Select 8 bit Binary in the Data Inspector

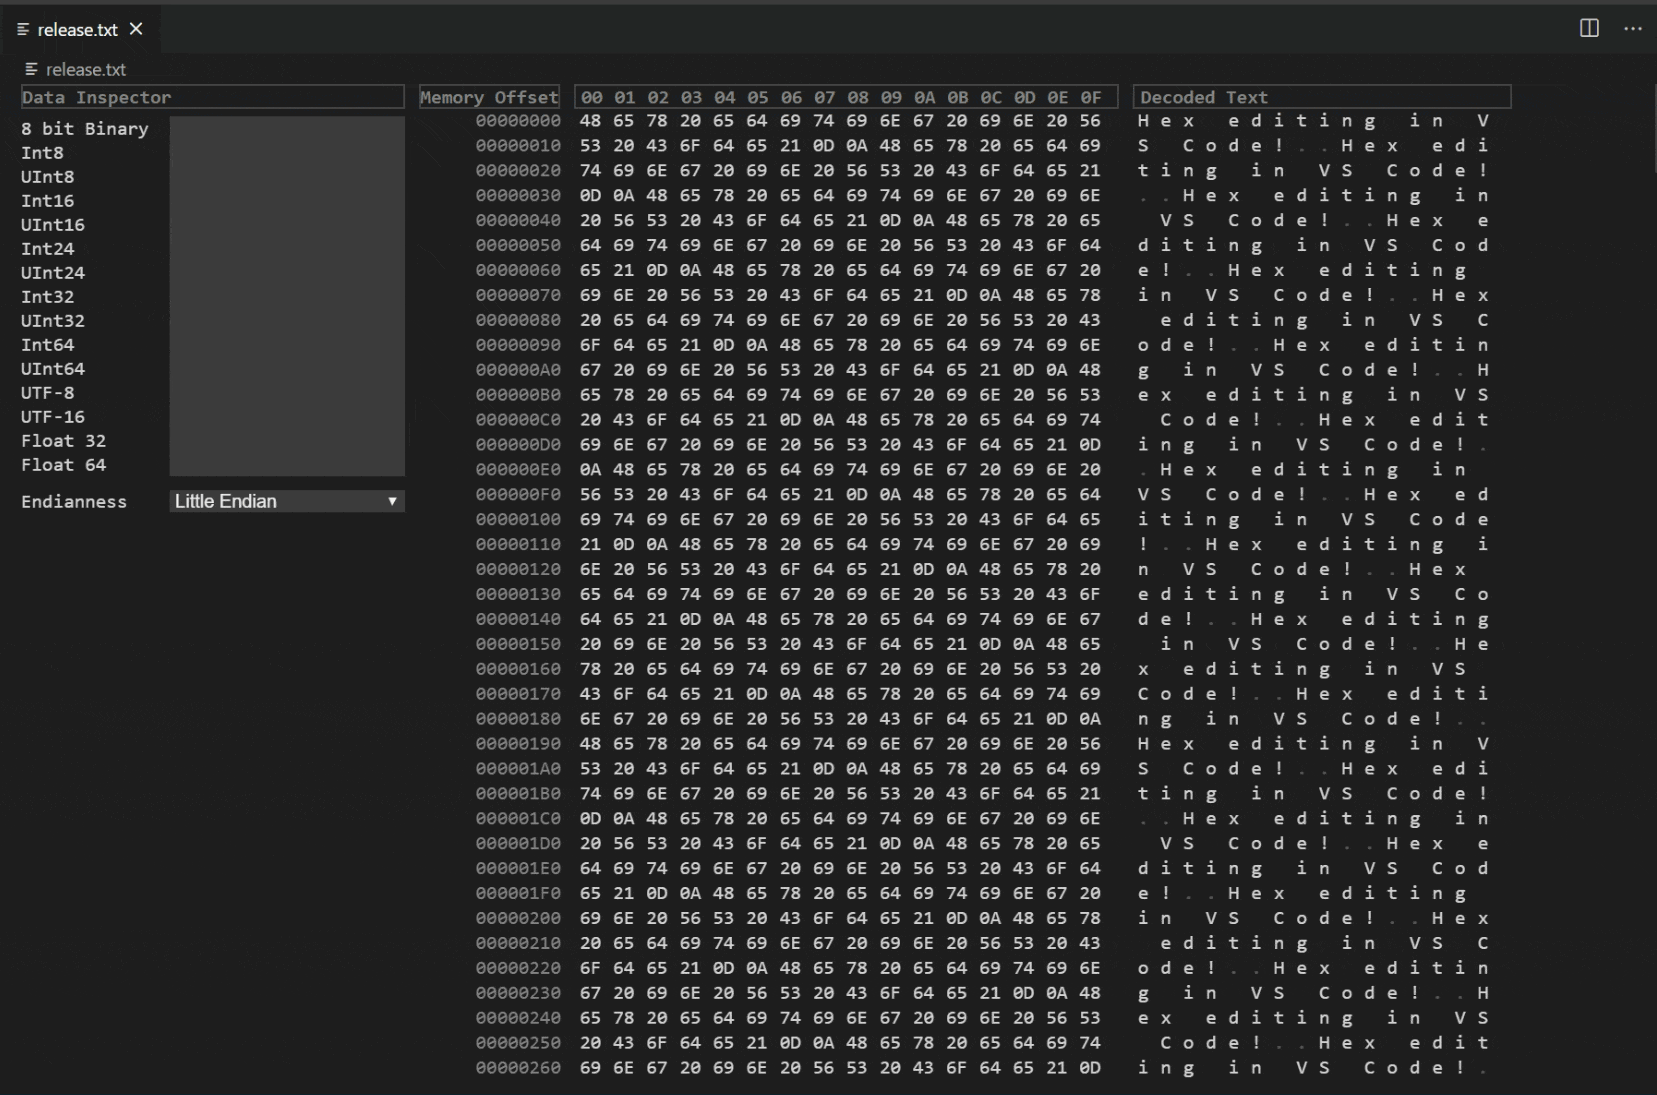pos(84,128)
